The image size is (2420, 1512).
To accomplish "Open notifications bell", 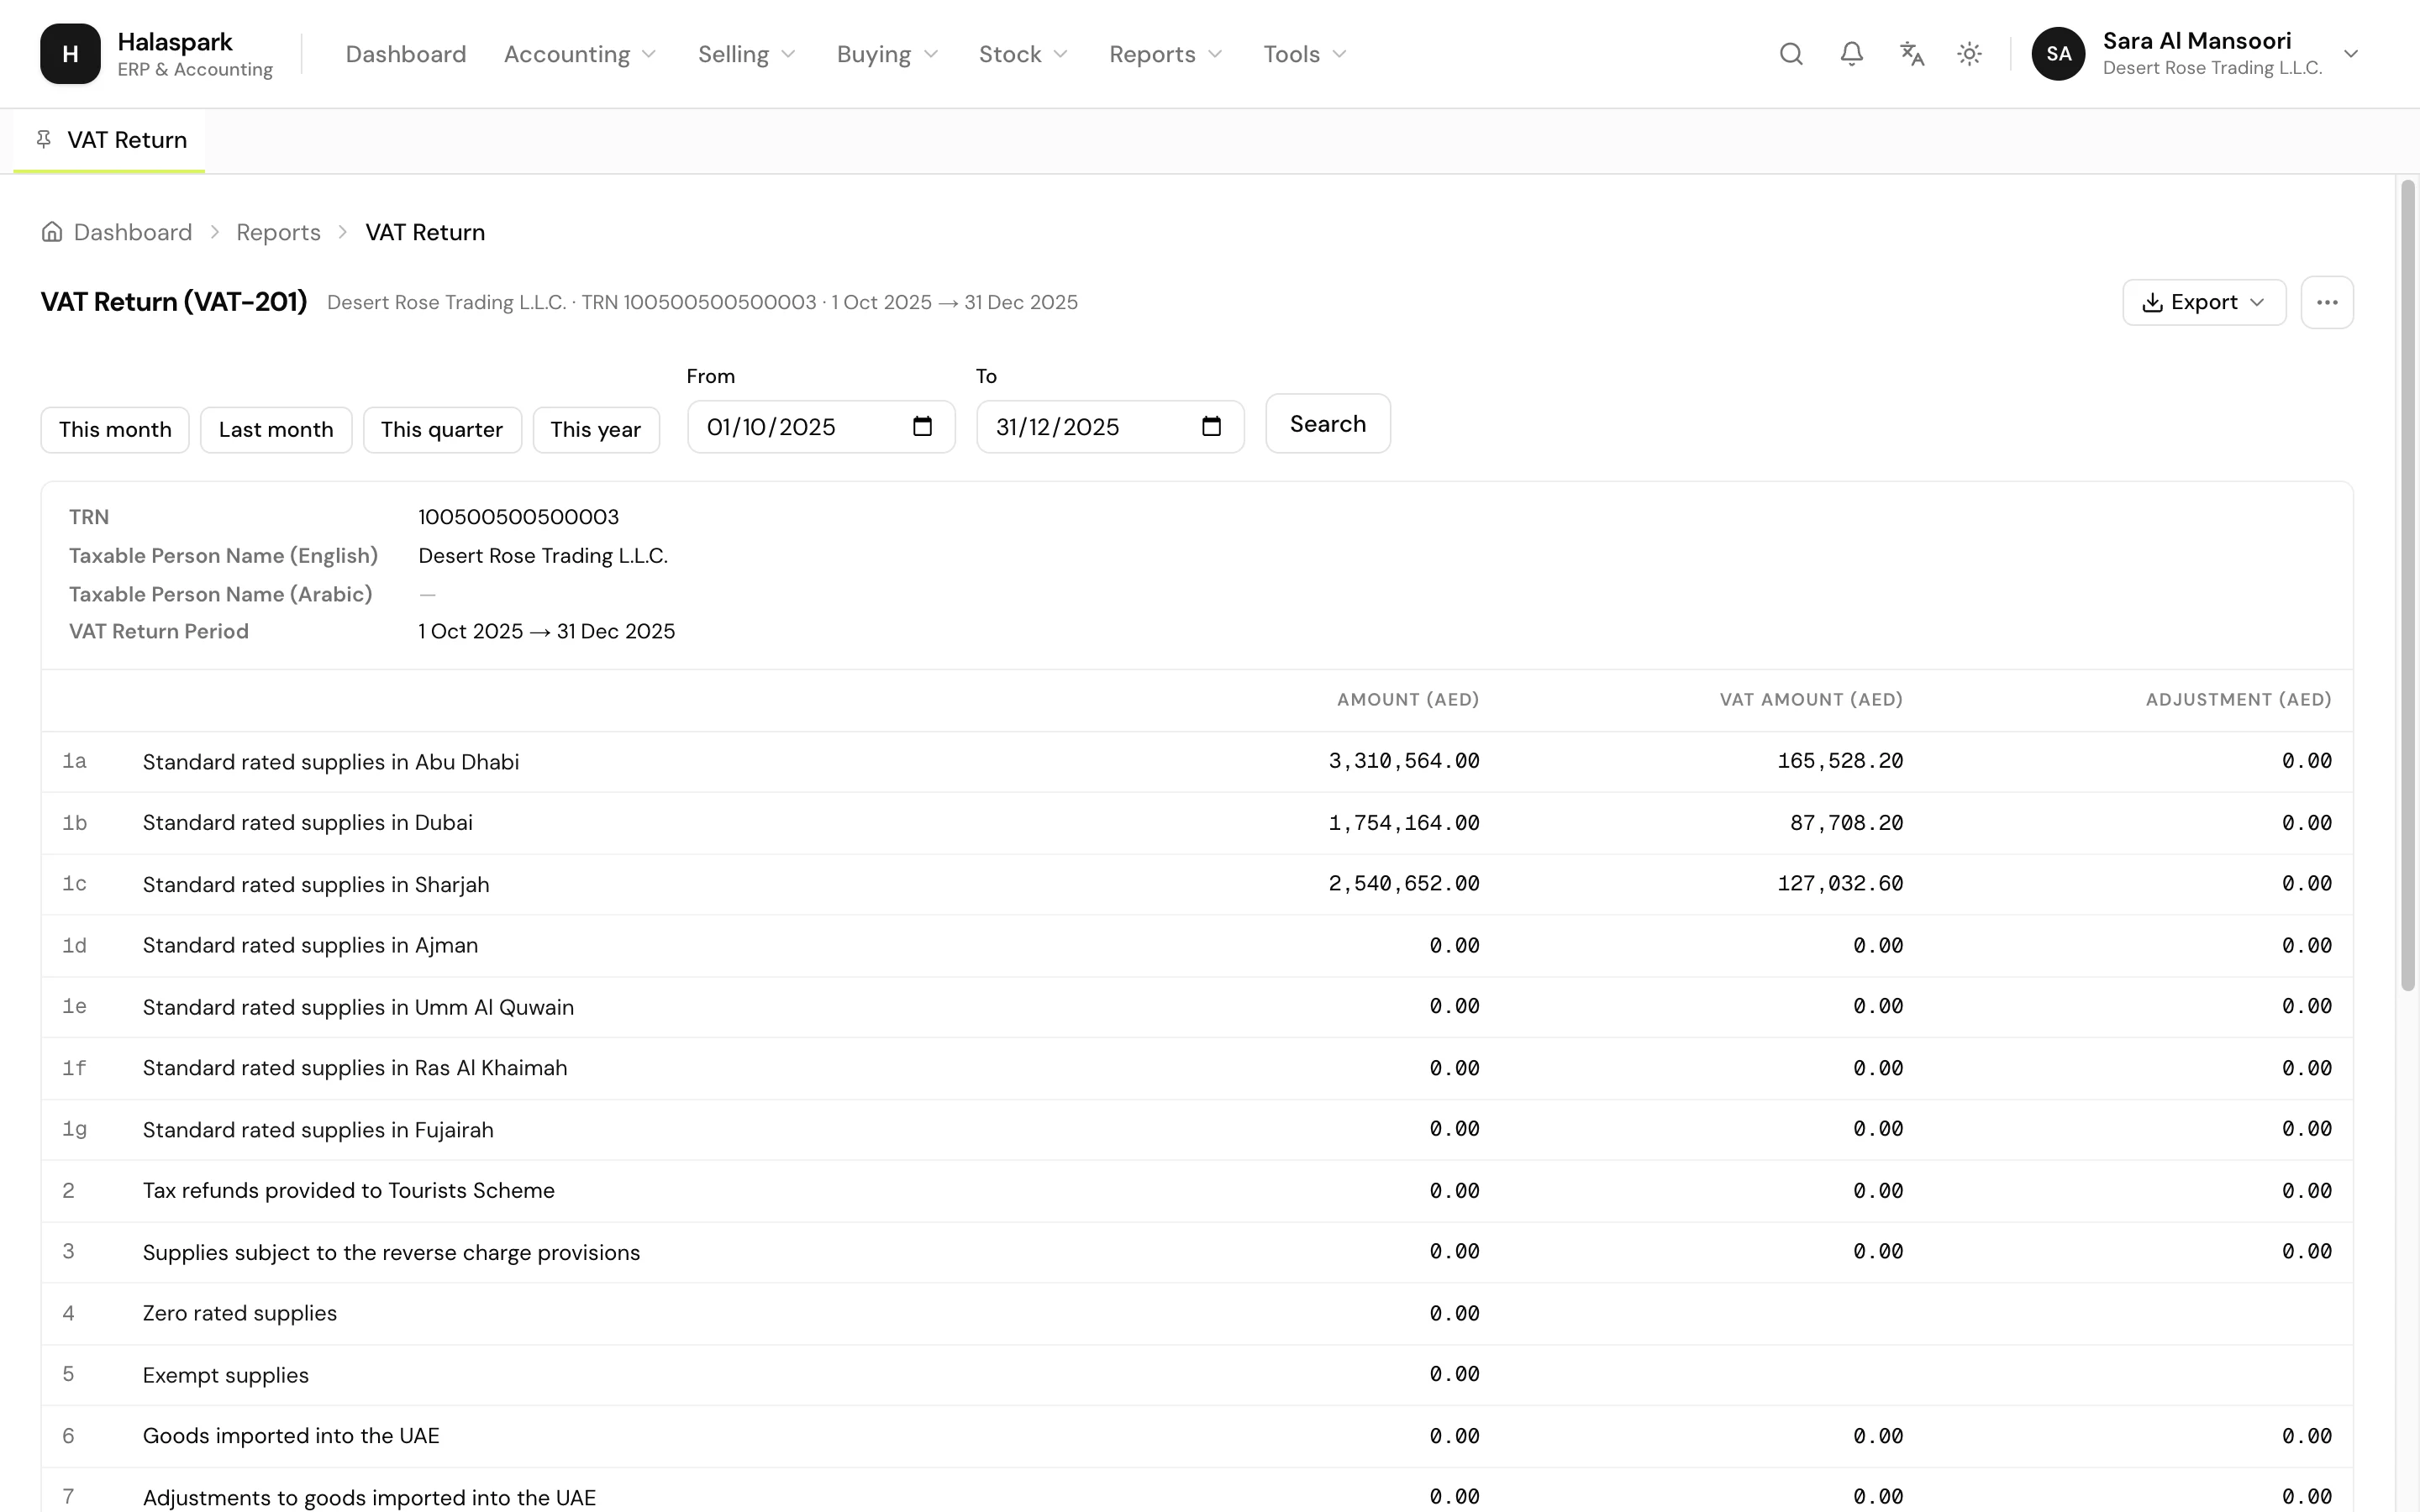I will pos(1851,54).
